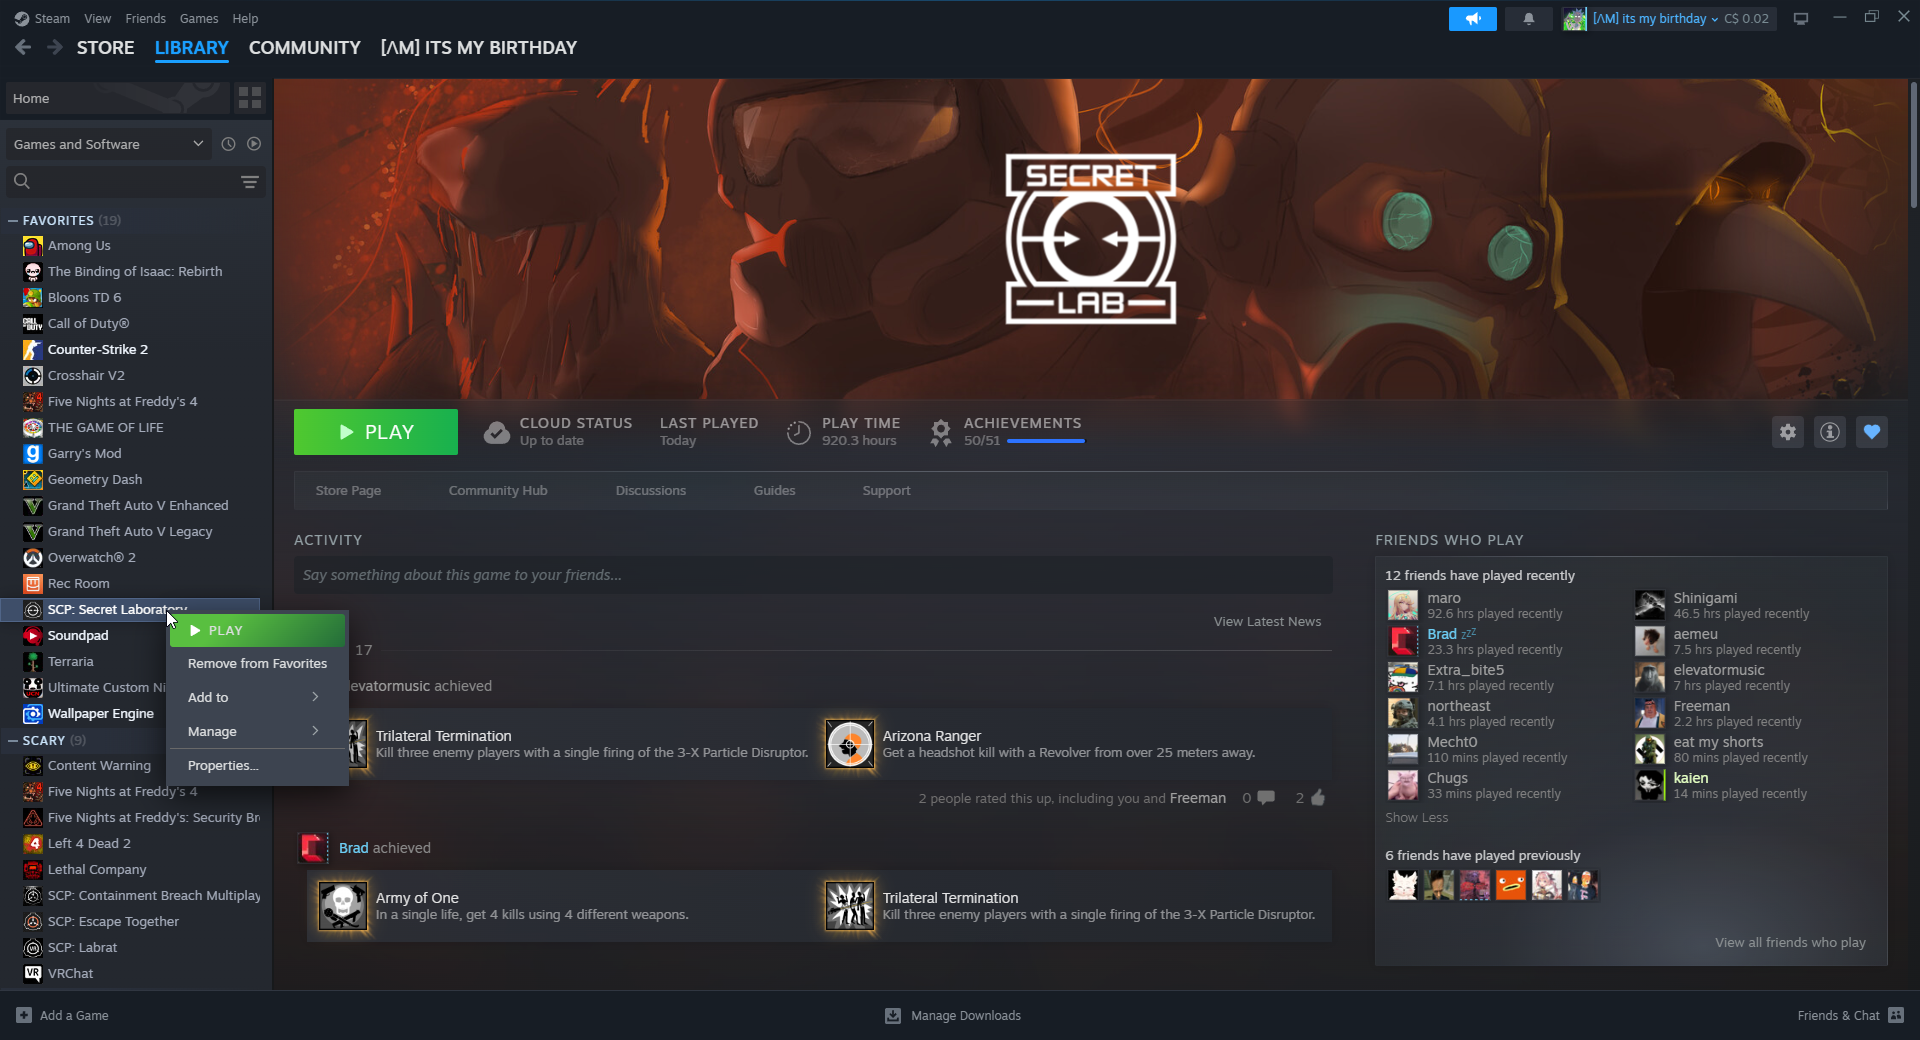This screenshot has height=1040, width=1920.
Task: Open the notifications bell
Action: click(1528, 18)
